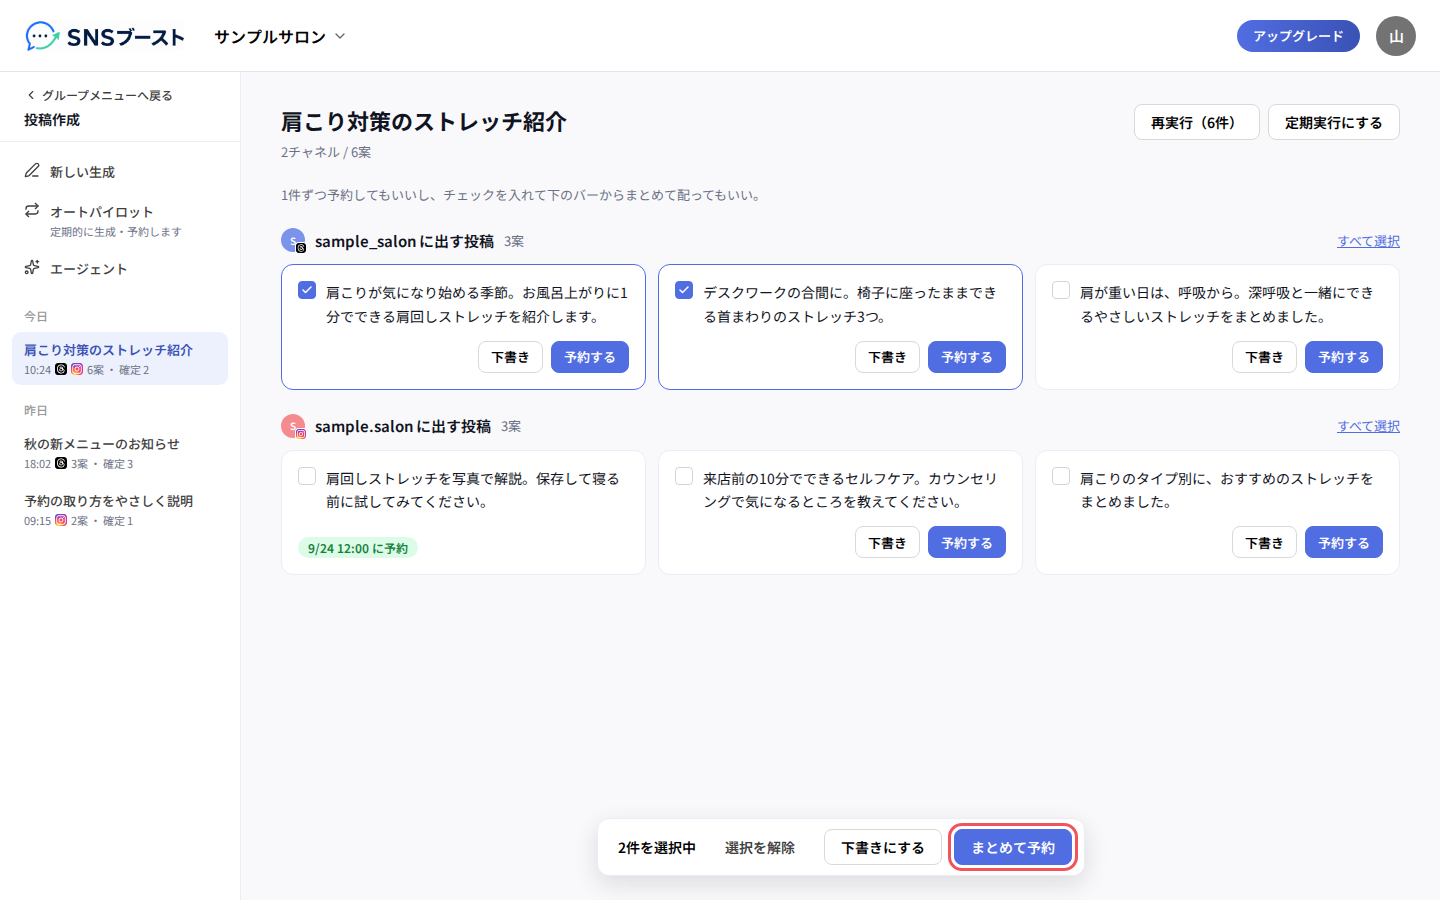The height and width of the screenshot is (900, 1440).
Task: Open the 秋の新メニューのお知らせ history entry
Action: [x=120, y=452]
